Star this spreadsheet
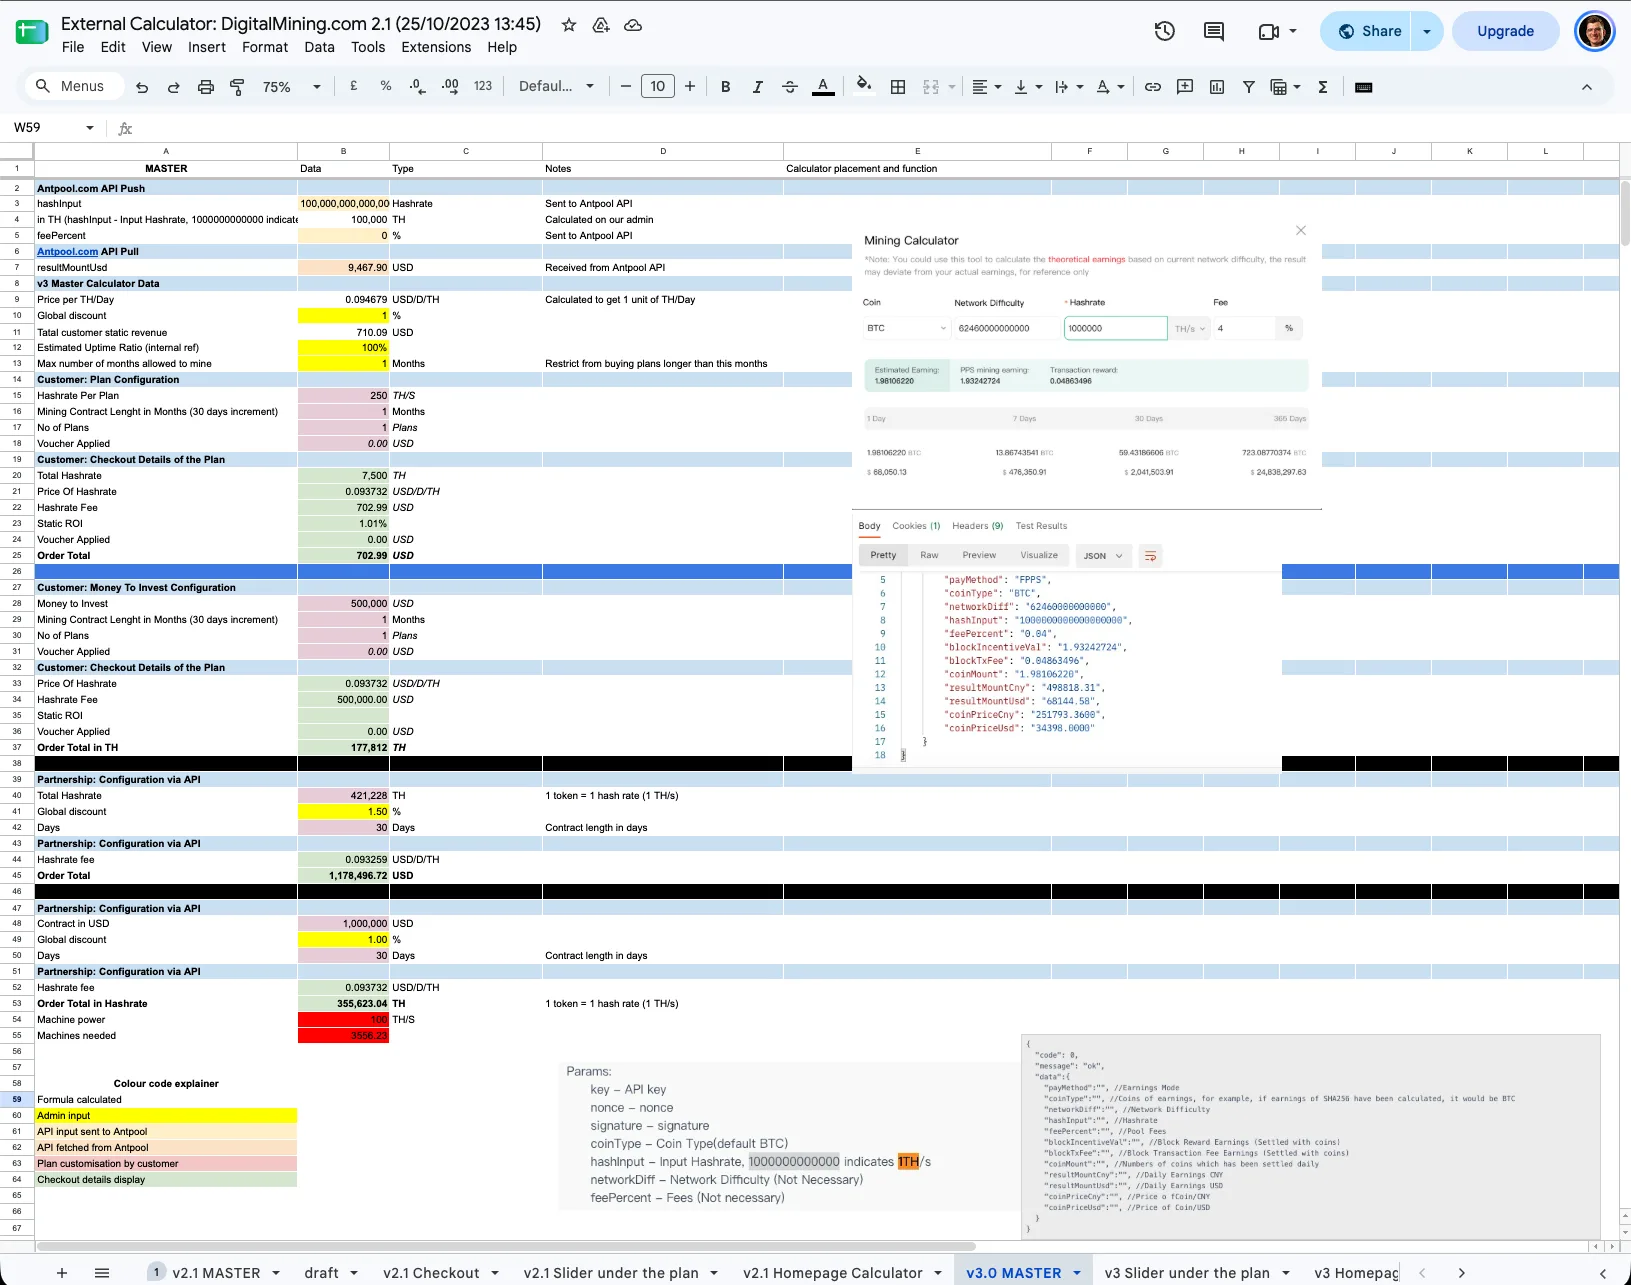This screenshot has width=1631, height=1285. [x=569, y=25]
